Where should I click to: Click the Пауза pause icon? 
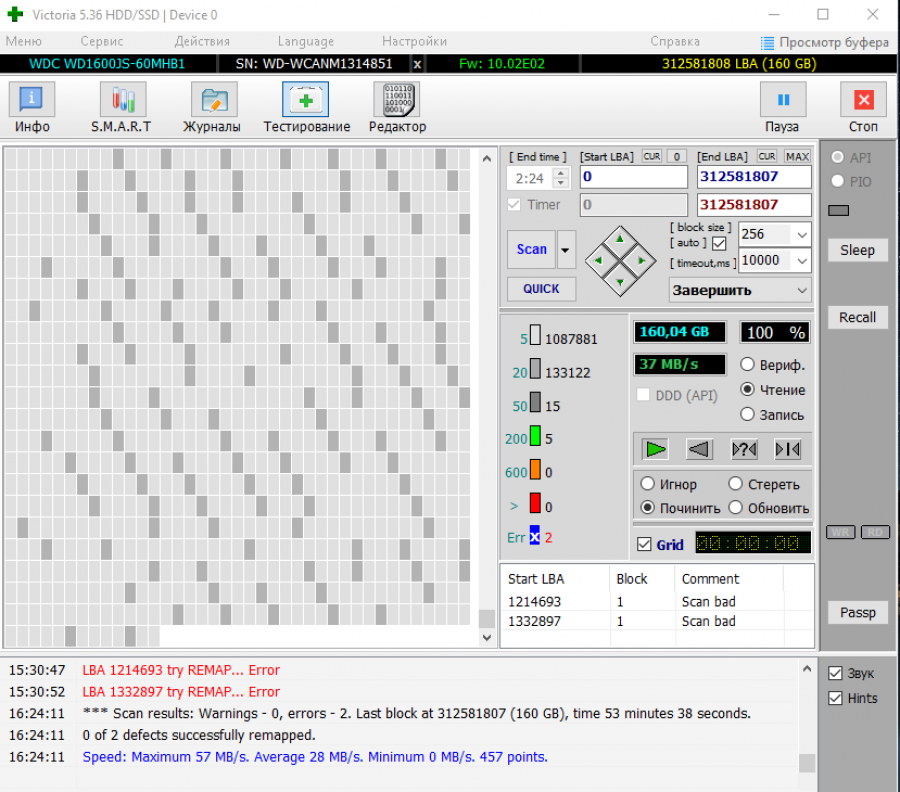click(782, 101)
